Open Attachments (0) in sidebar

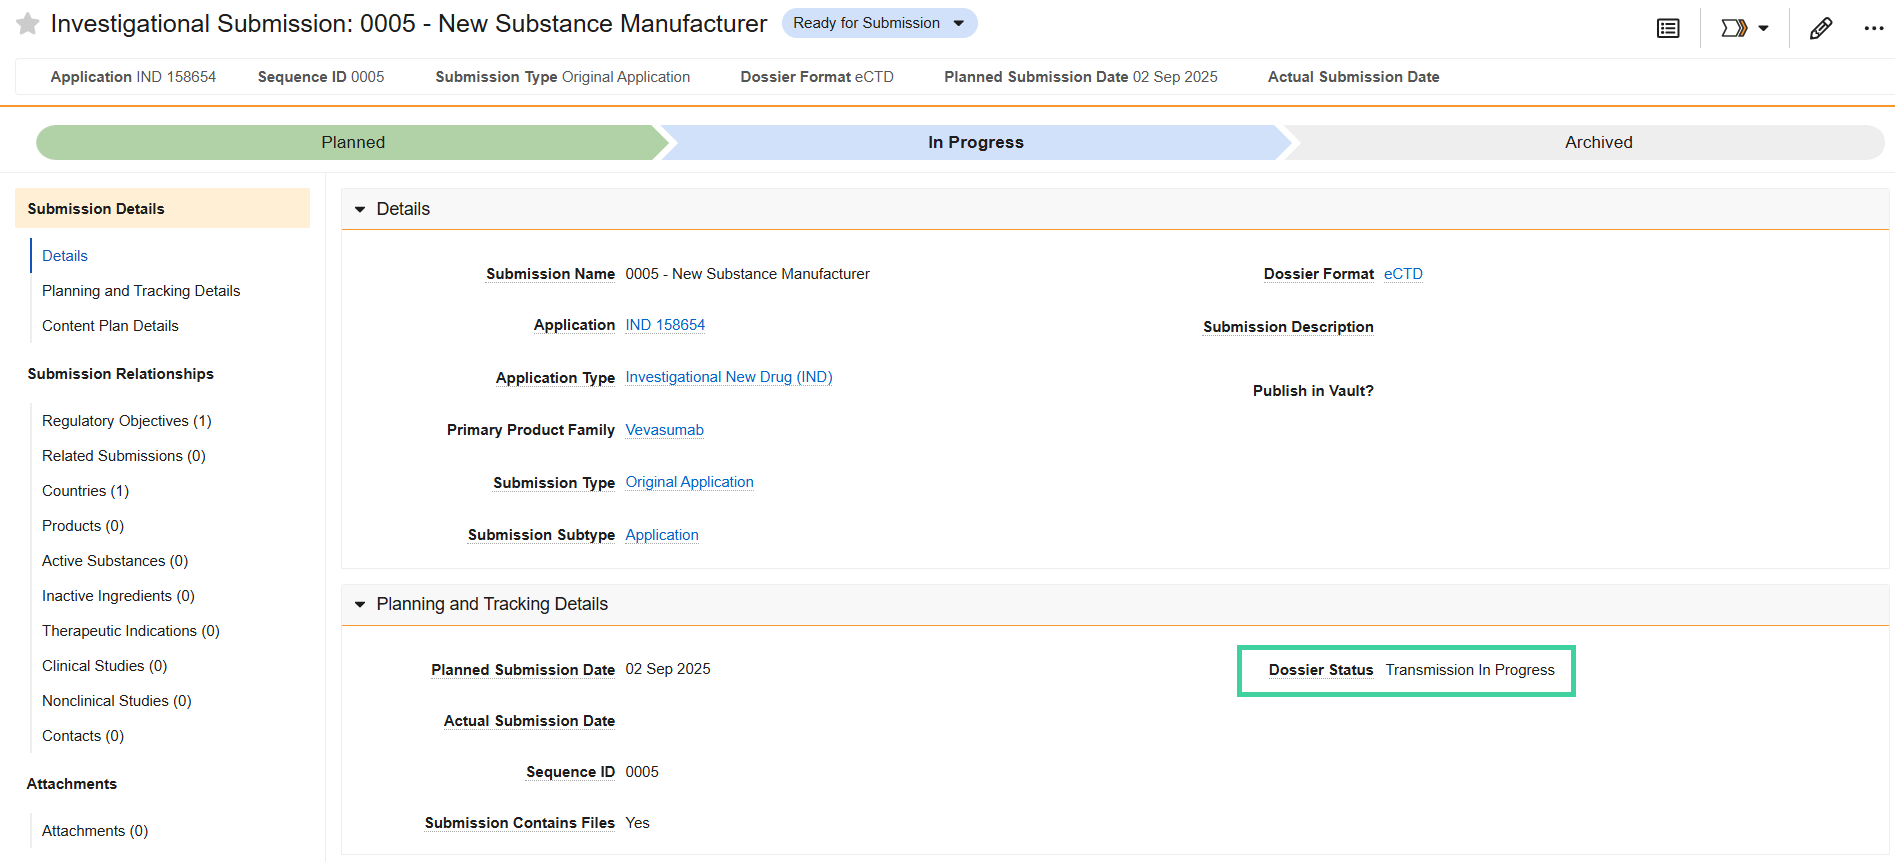coord(95,831)
